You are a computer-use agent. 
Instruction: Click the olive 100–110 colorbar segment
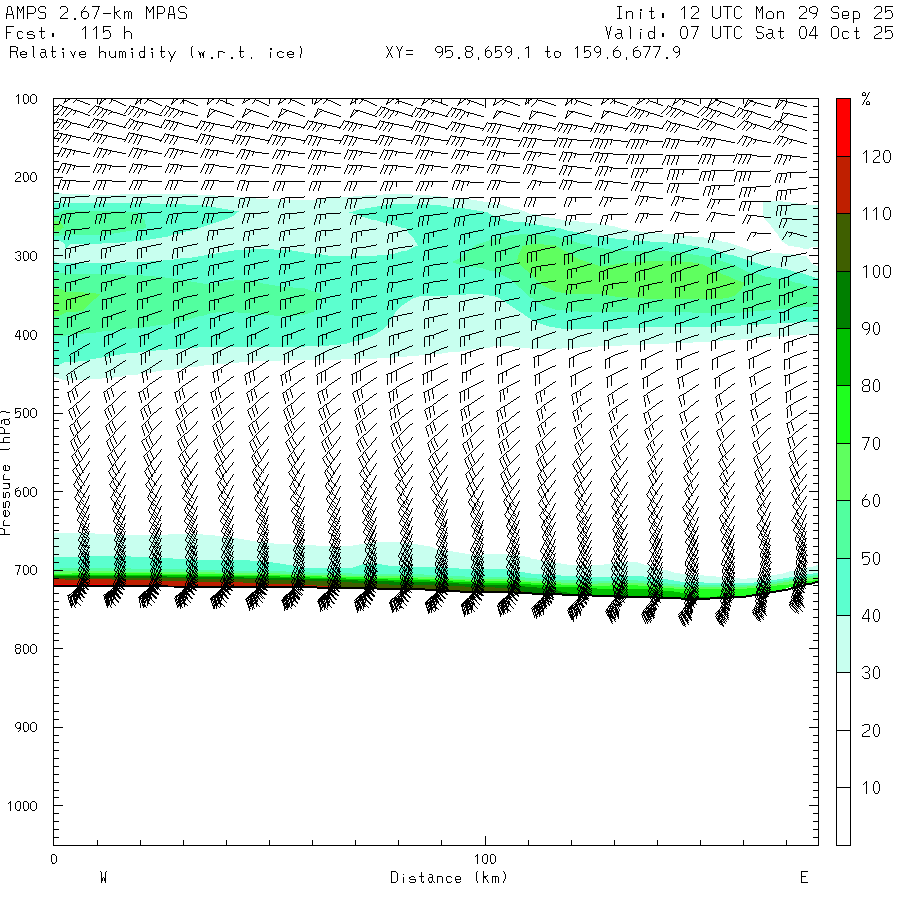[x=843, y=243]
